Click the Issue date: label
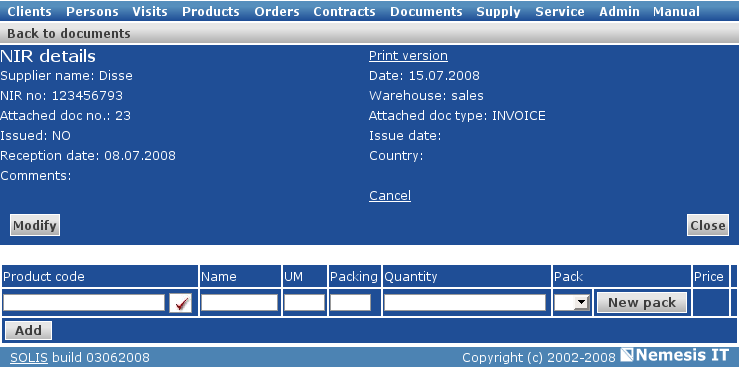 click(405, 136)
